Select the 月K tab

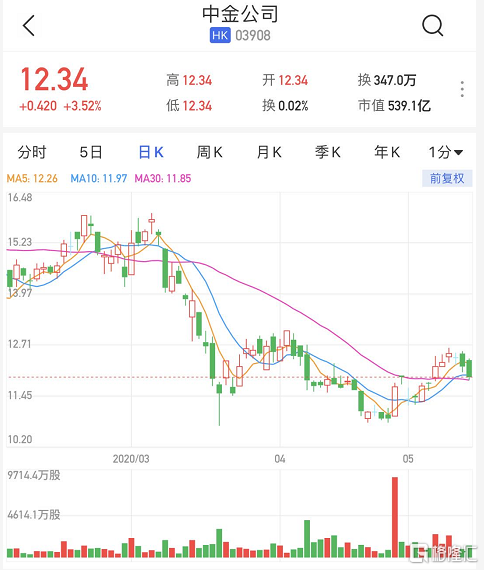tap(269, 152)
